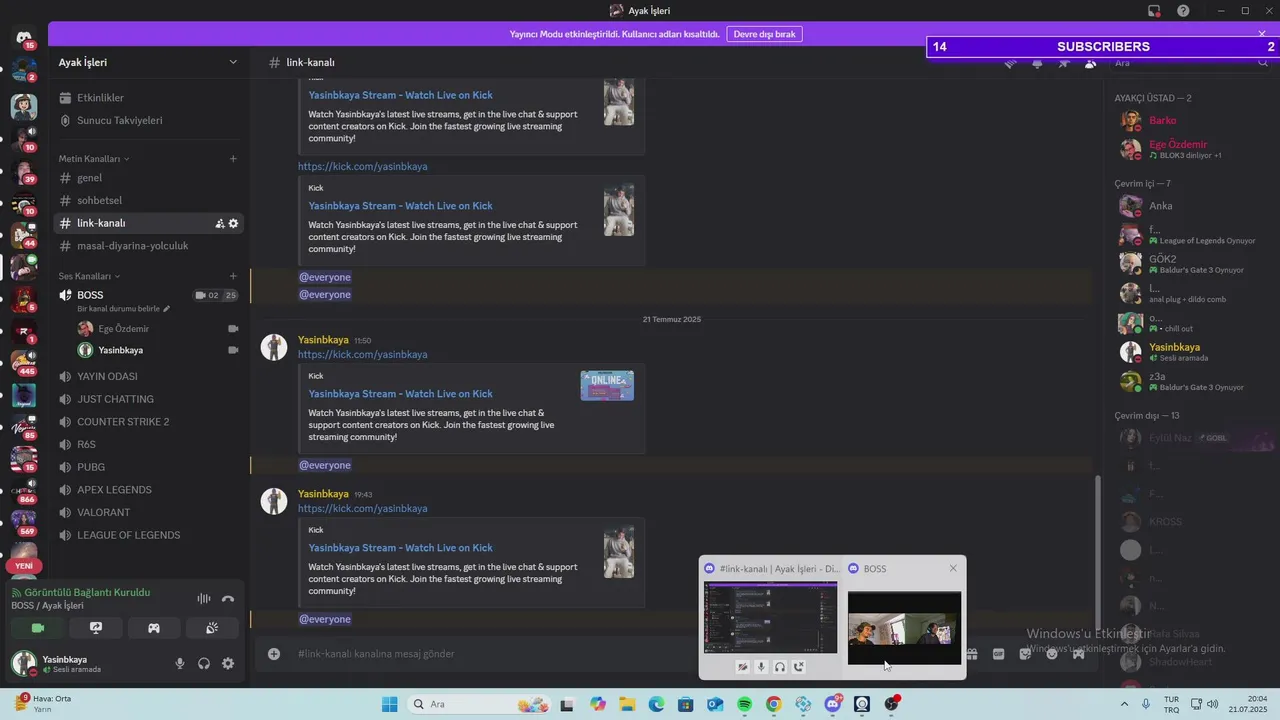
Task: Open the Etkinlikler events page
Action: click(150, 98)
